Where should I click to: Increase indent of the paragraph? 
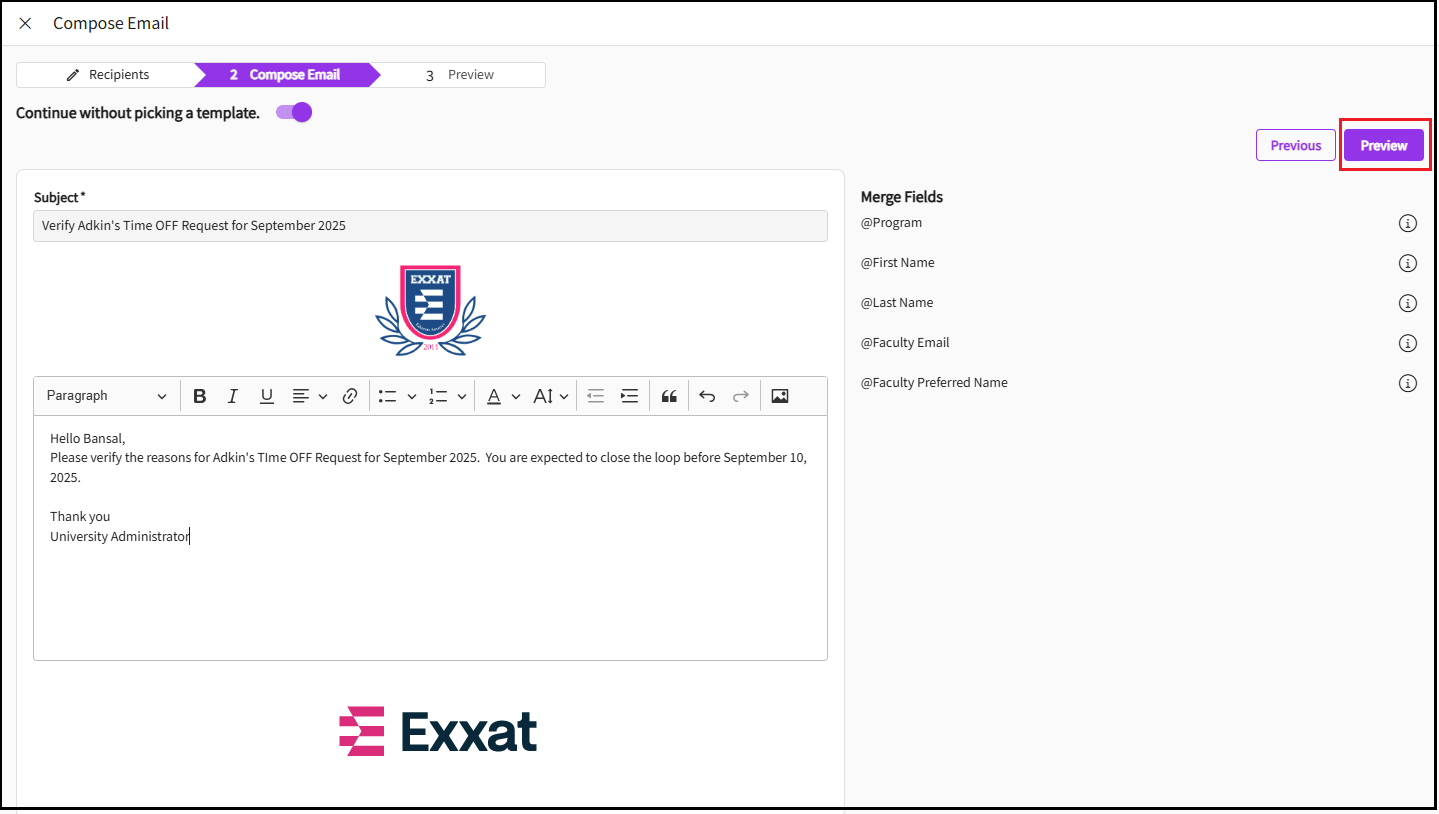629,396
